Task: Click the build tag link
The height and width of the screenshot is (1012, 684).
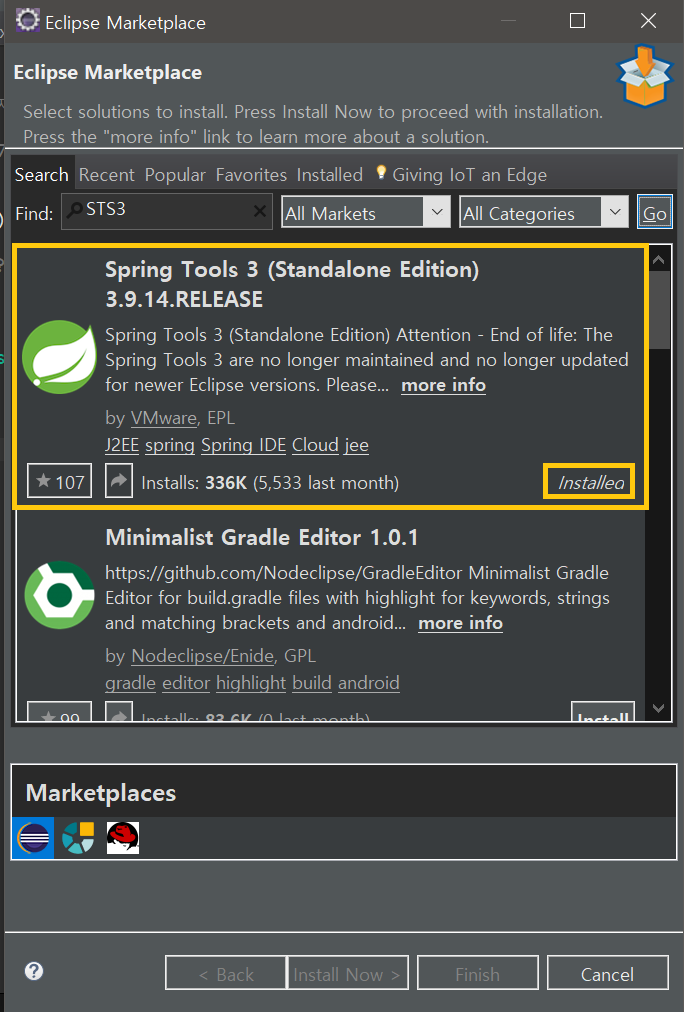Action: coord(312,683)
